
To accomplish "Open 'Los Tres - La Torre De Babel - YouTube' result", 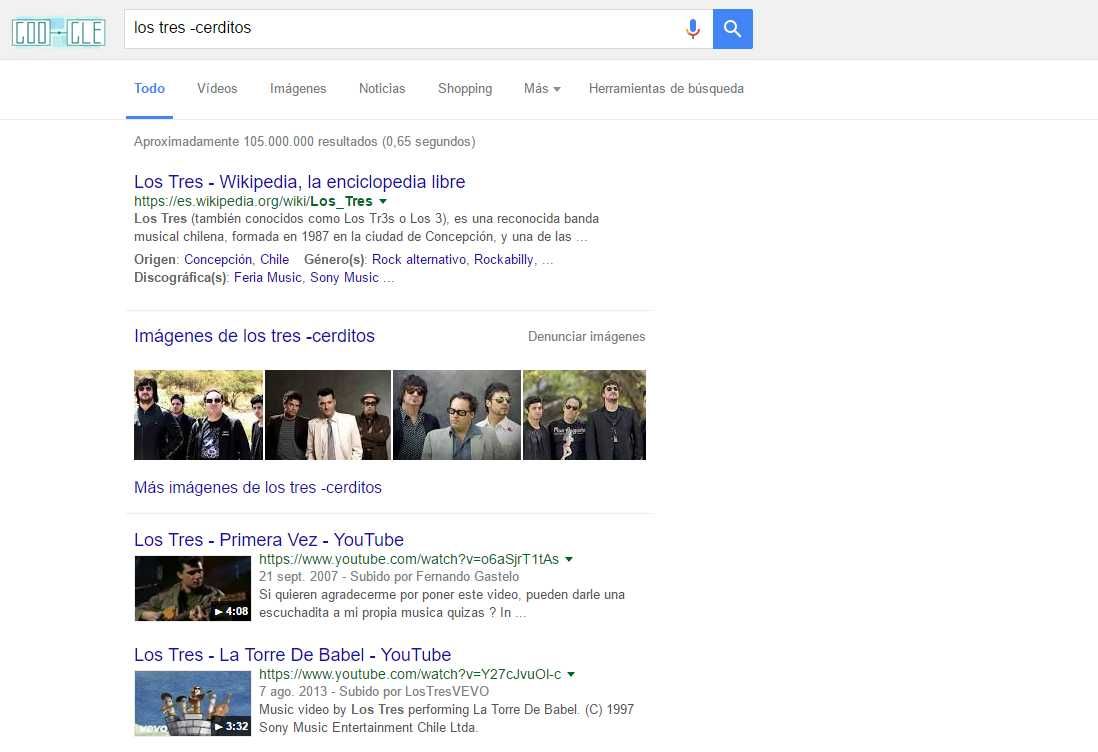I will point(293,655).
